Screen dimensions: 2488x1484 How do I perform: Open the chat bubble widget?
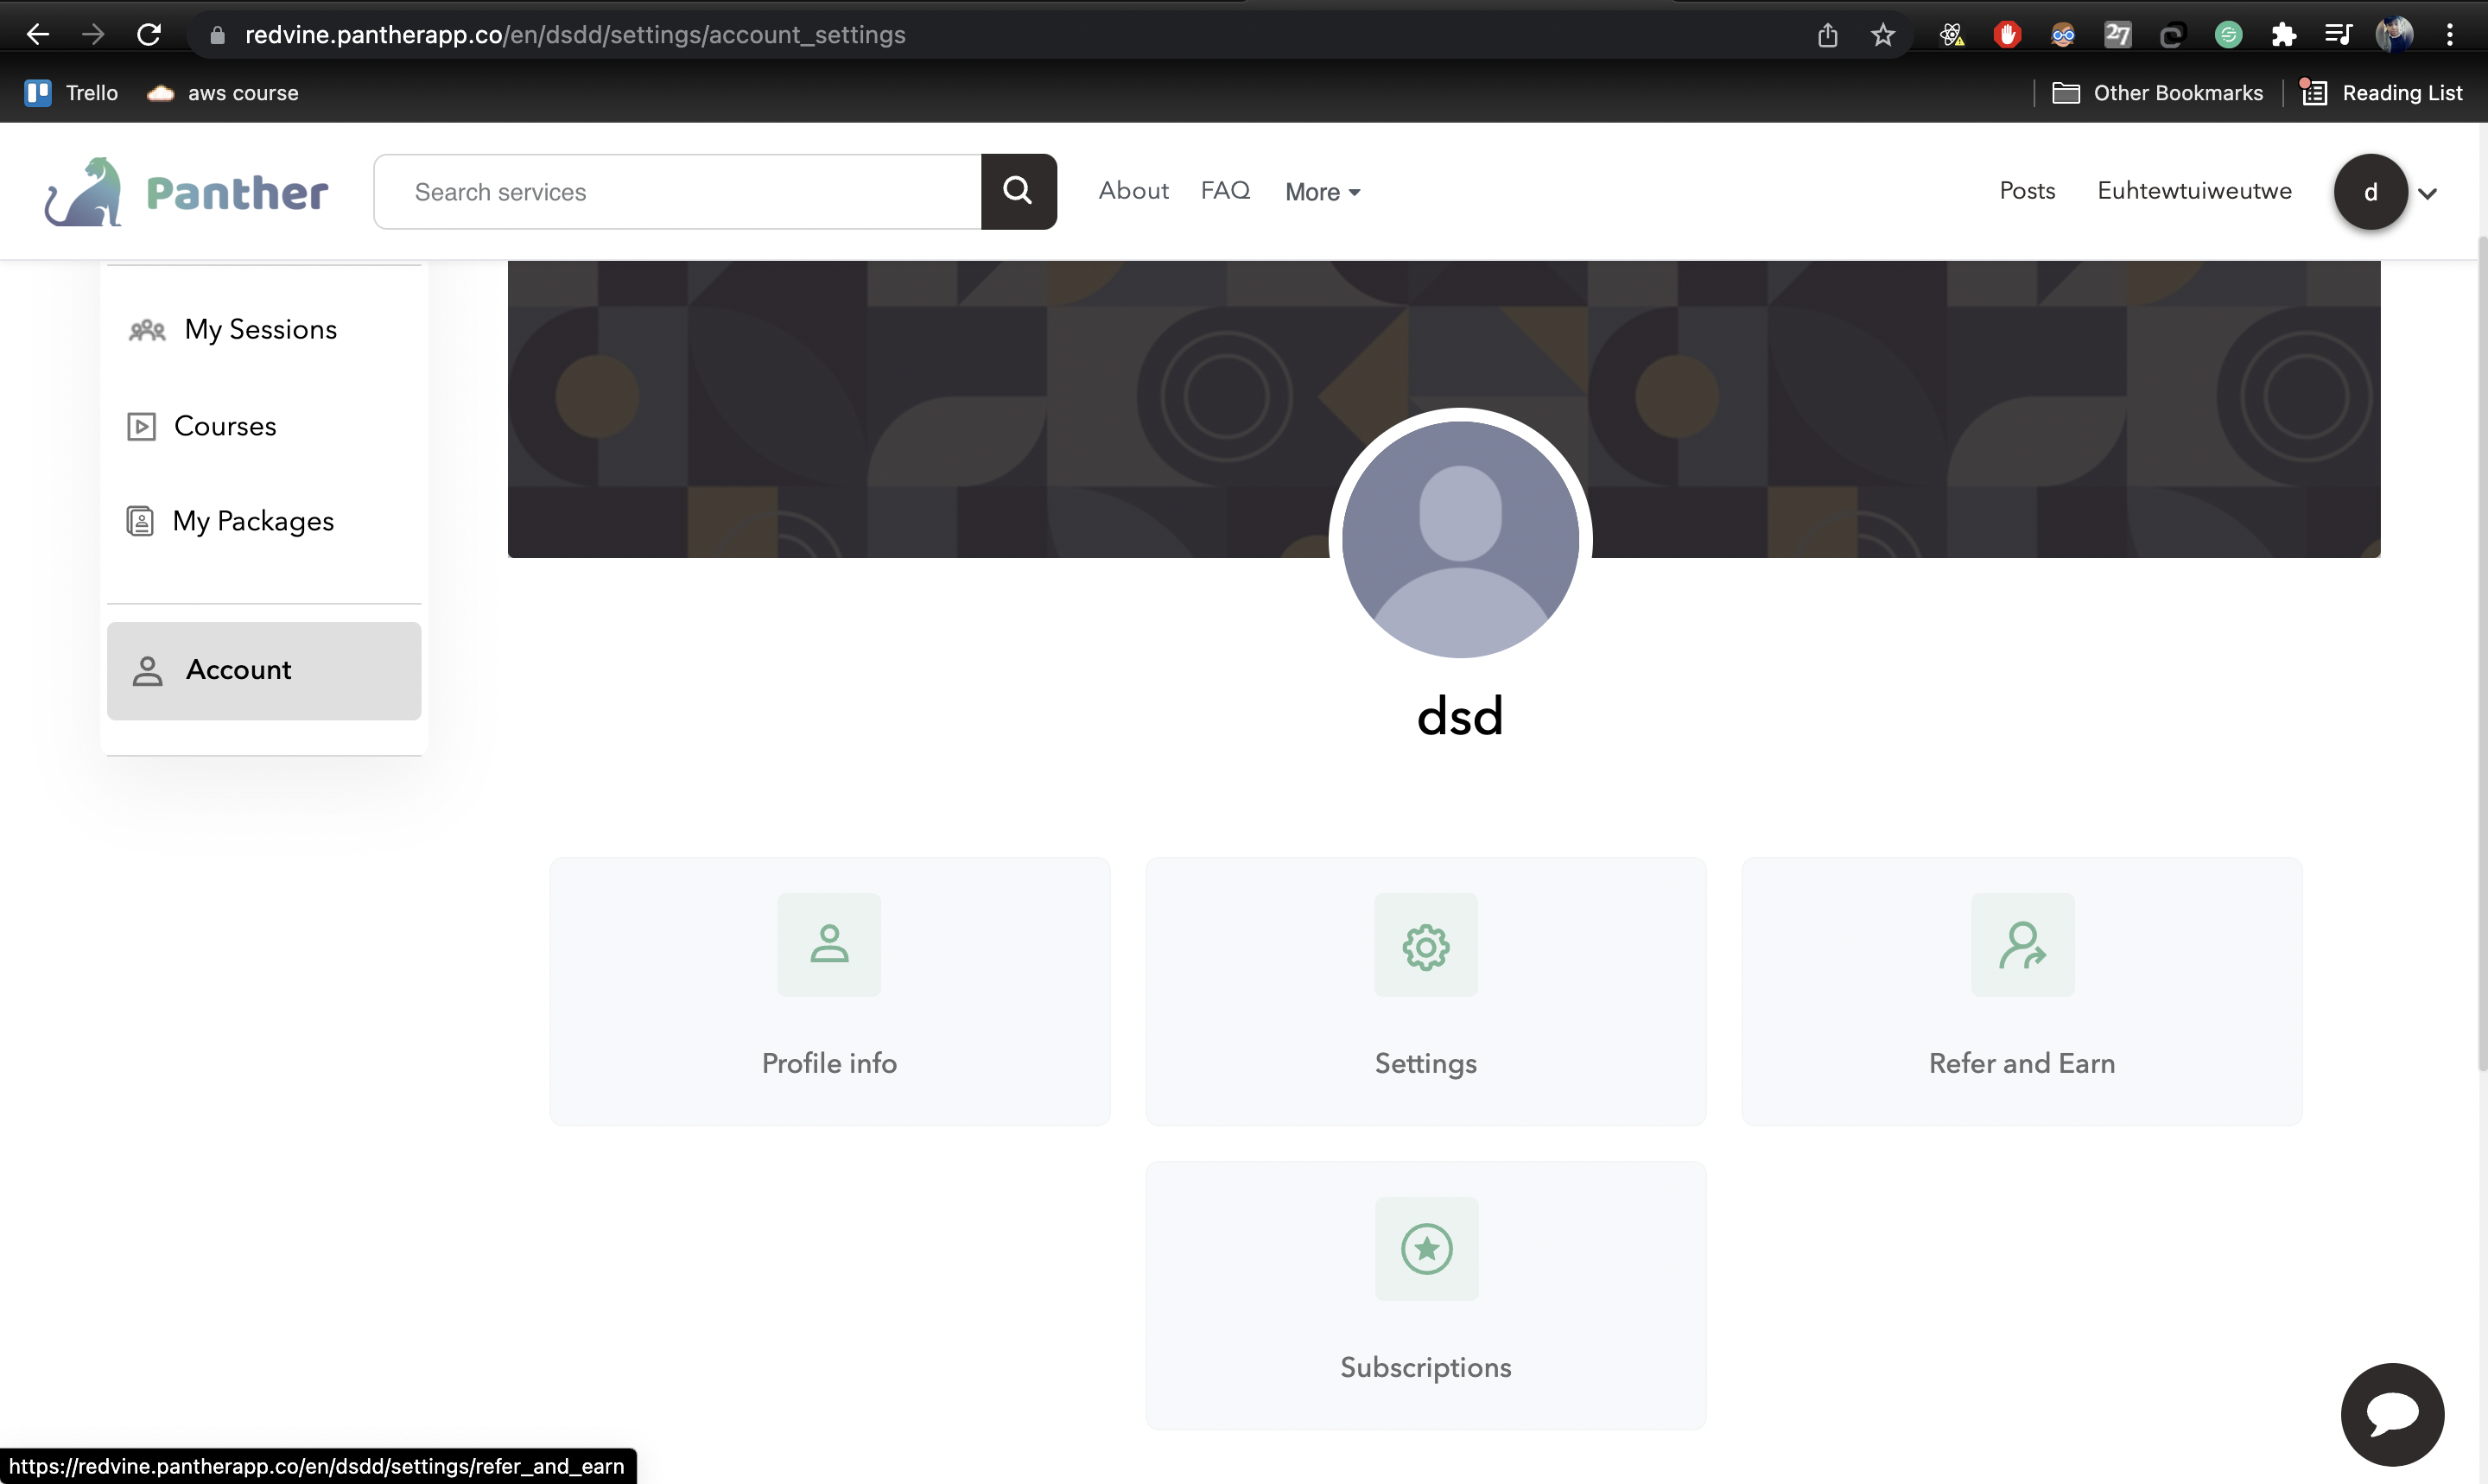pyautogui.click(x=2392, y=1414)
